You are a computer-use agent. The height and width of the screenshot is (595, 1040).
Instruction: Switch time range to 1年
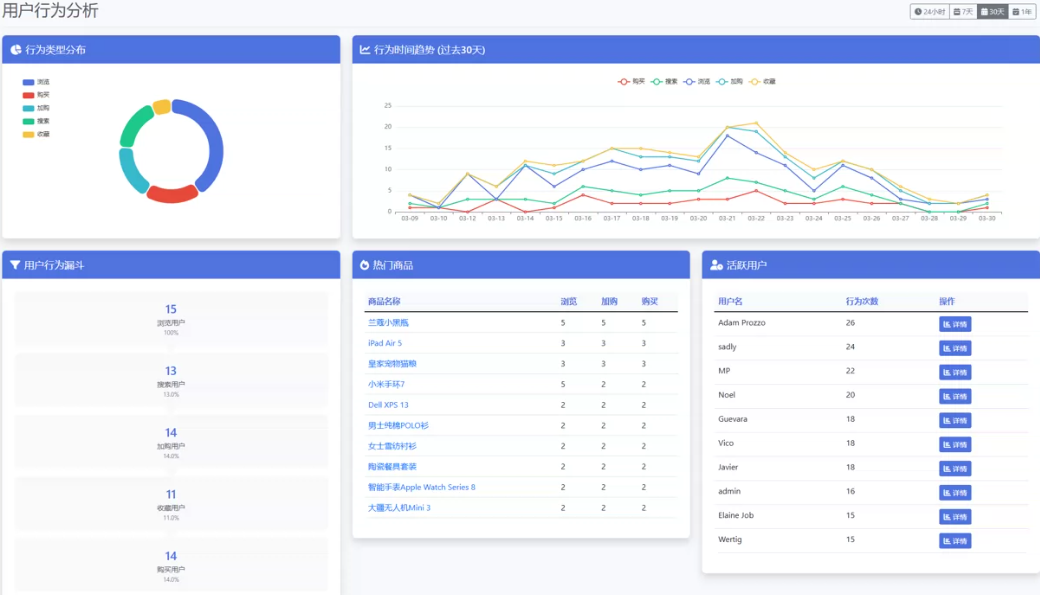pos(1021,11)
